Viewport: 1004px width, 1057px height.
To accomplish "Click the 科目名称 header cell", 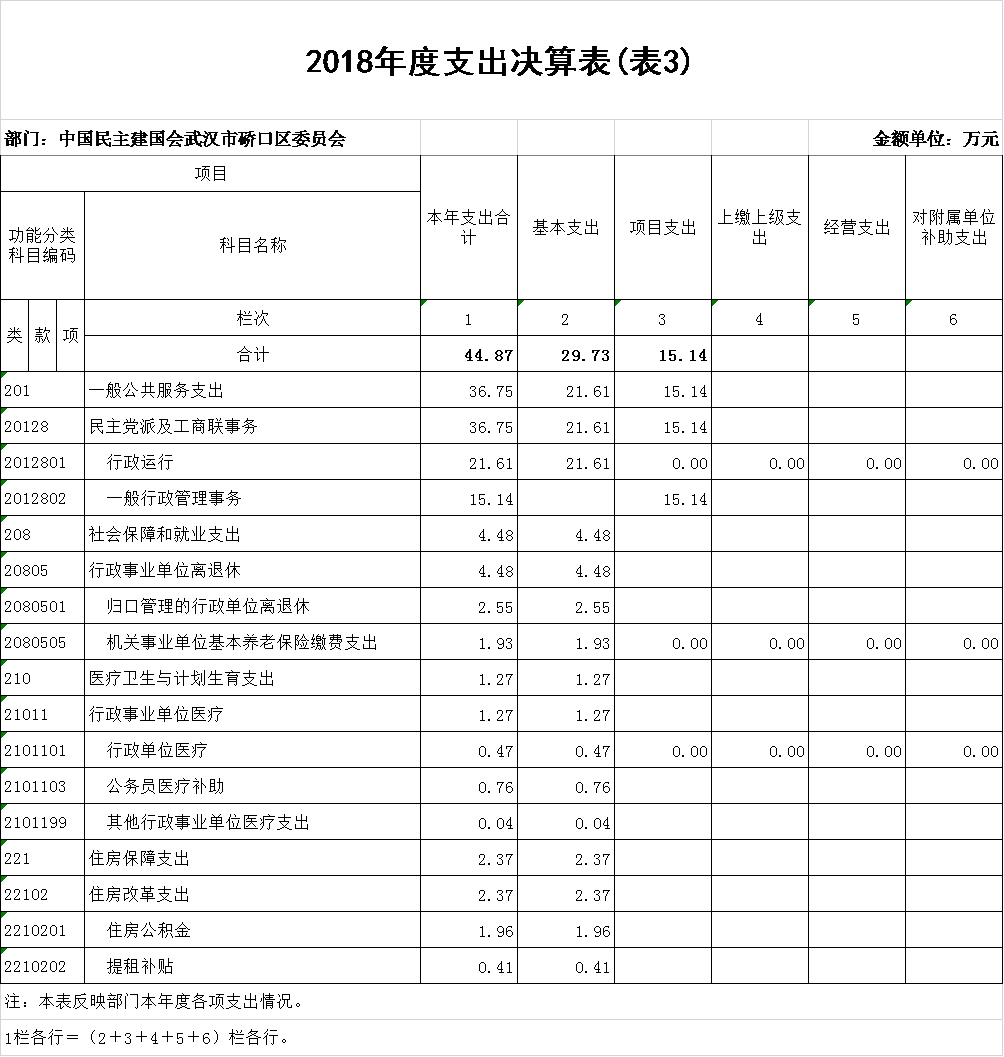I will [x=252, y=245].
